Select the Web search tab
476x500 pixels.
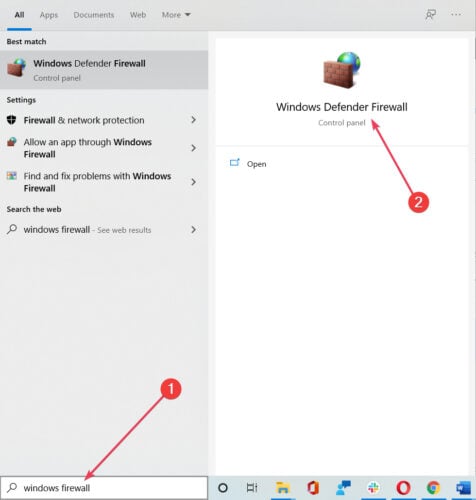point(138,15)
